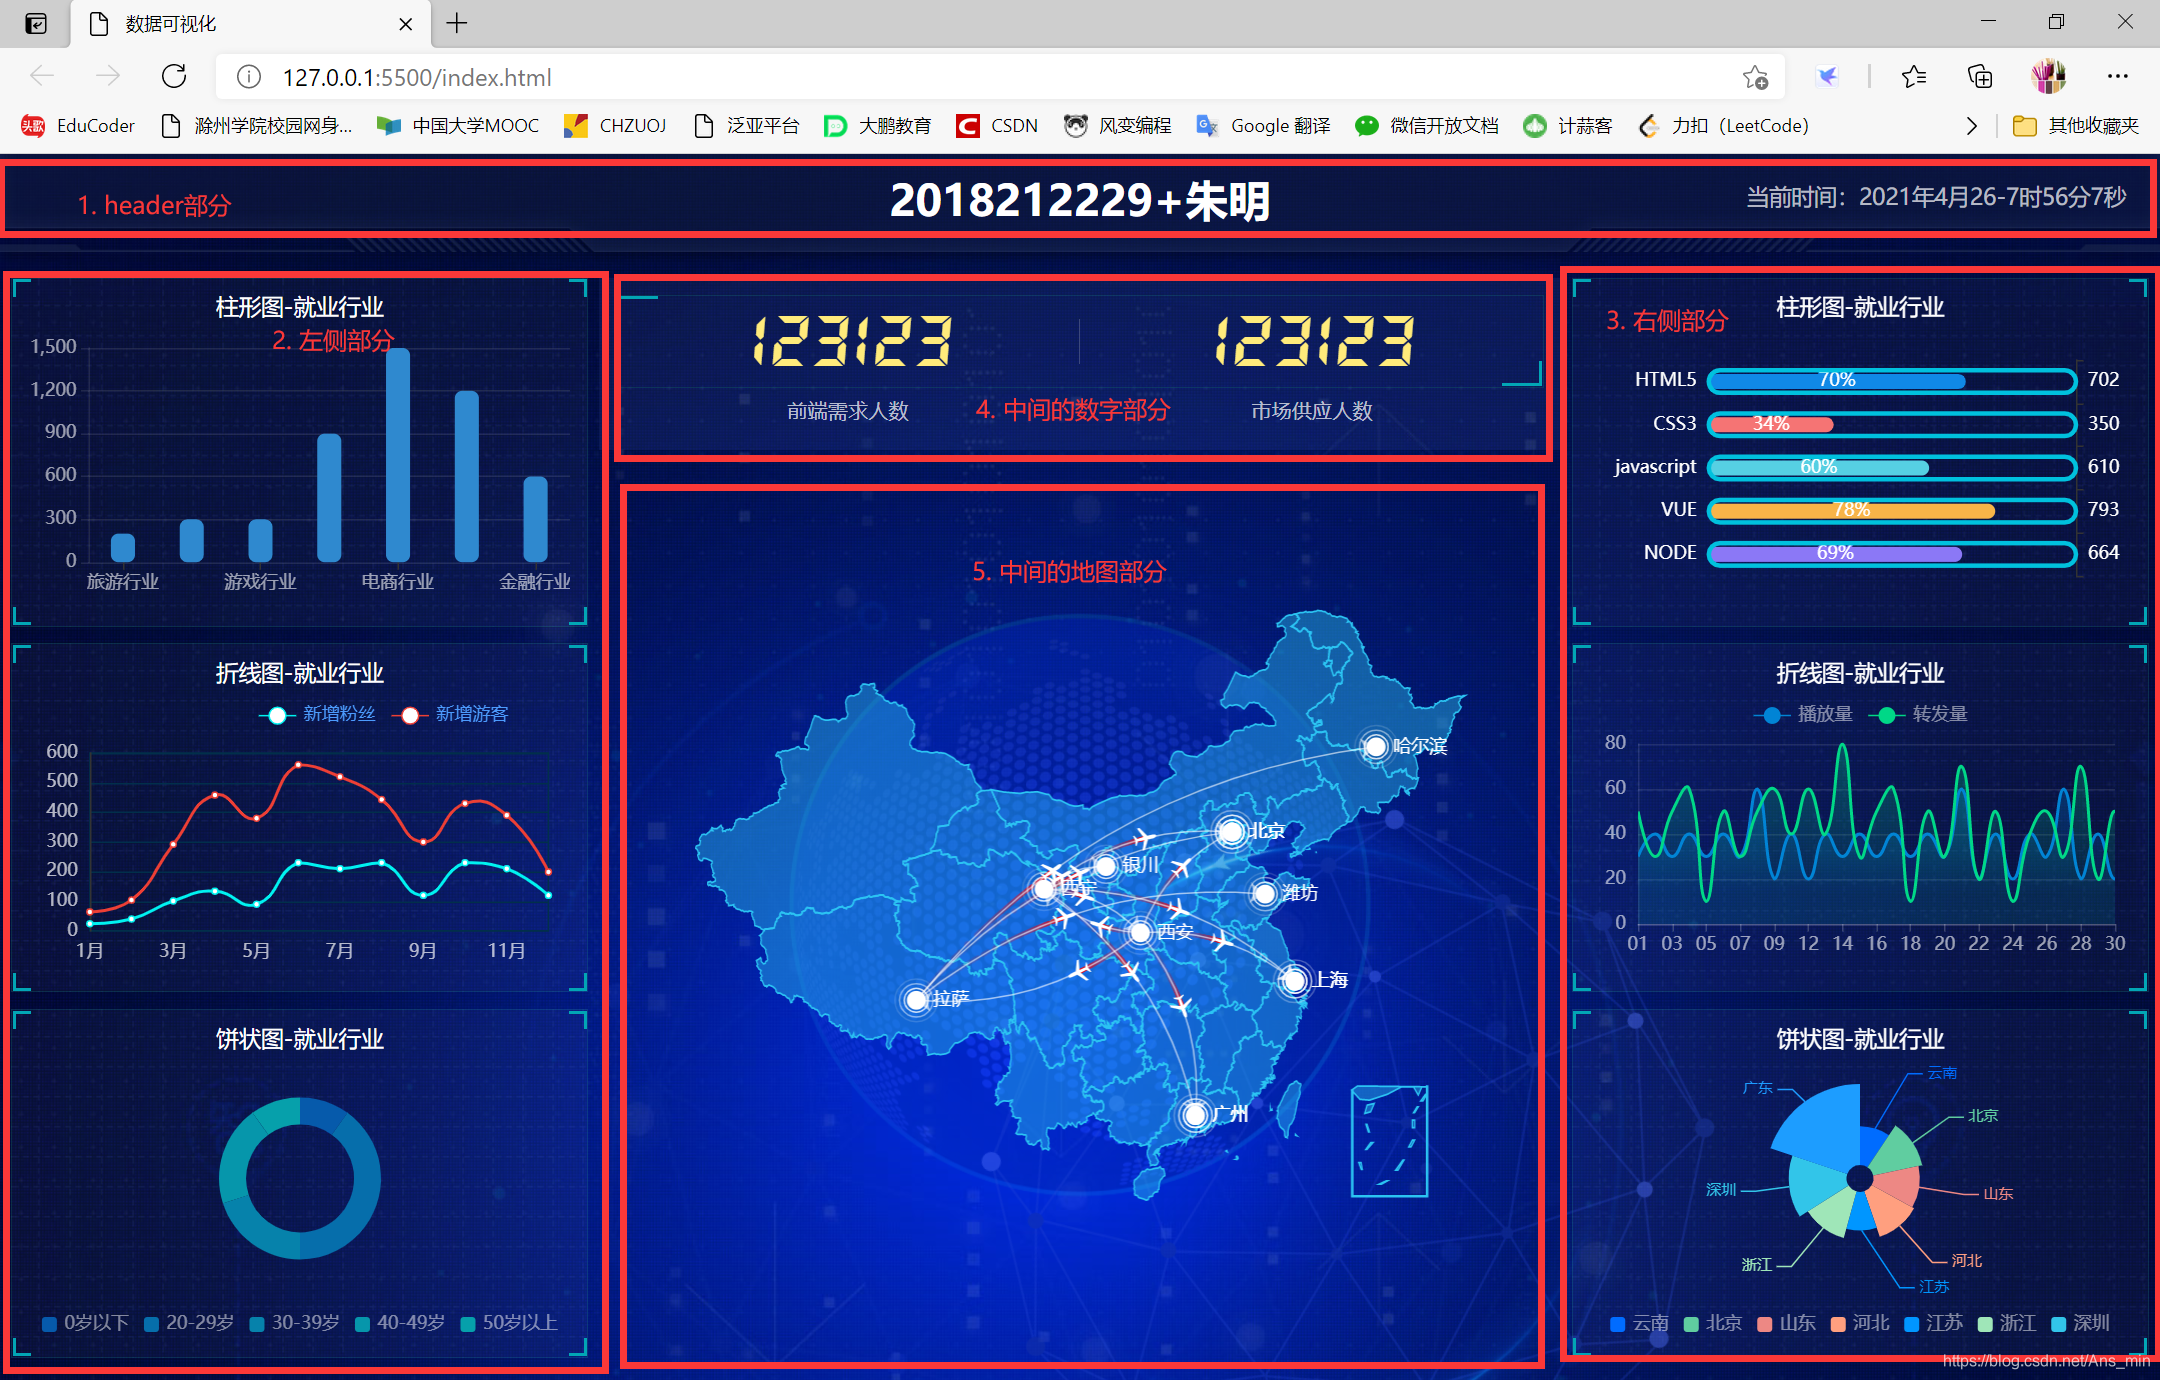Open the 力扣 (LeetCode) bookmark
Screen dimensions: 2160x1380
pyautogui.click(x=1724, y=126)
